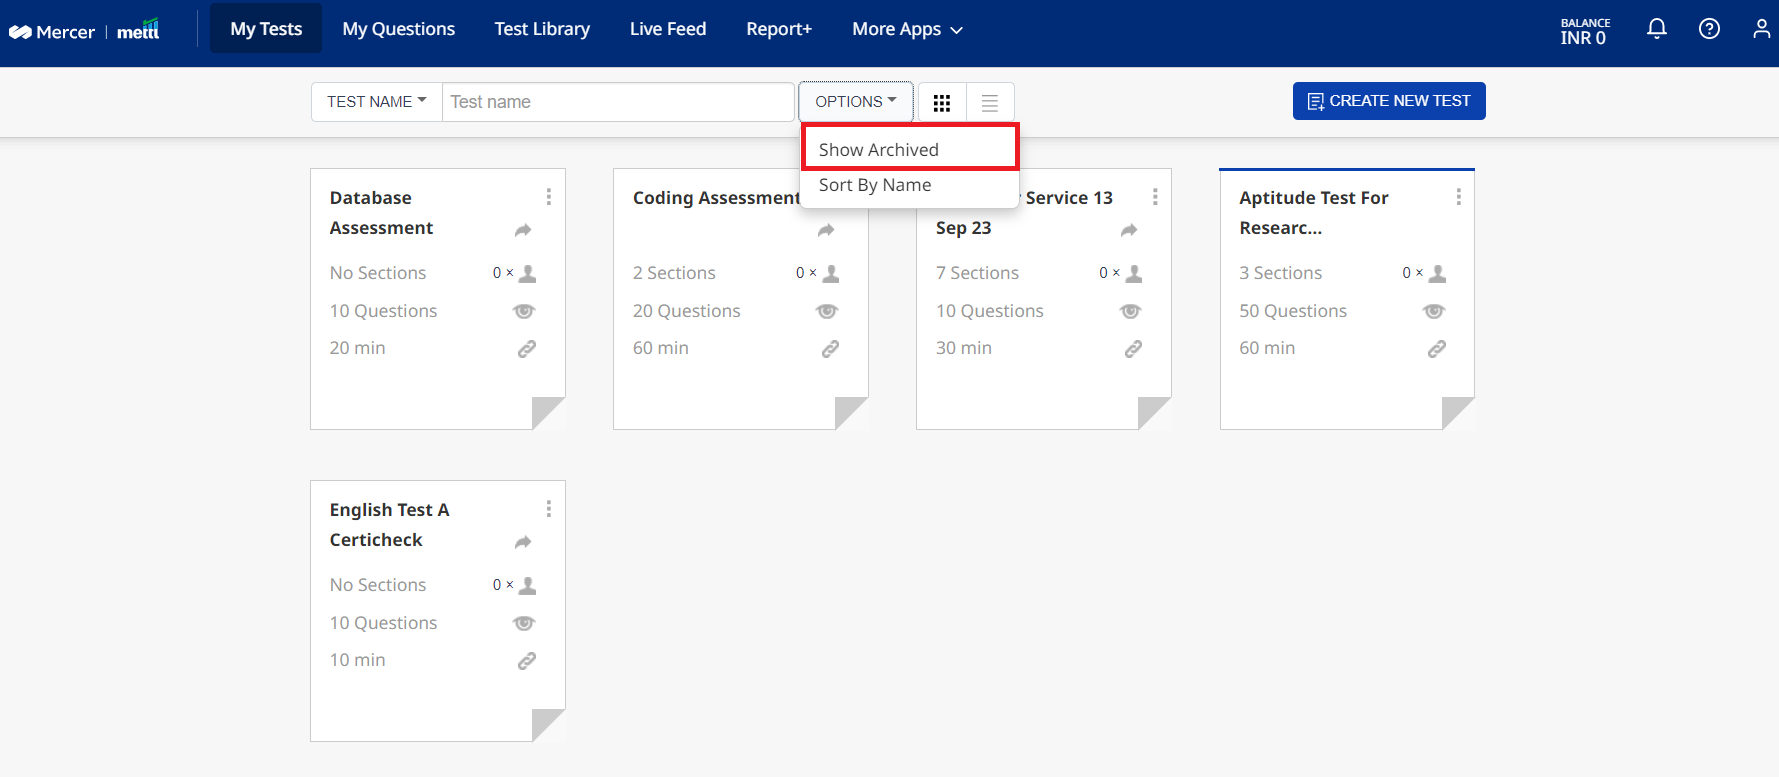
Task: Copy link of English Test A Certicheck
Action: tap(527, 661)
